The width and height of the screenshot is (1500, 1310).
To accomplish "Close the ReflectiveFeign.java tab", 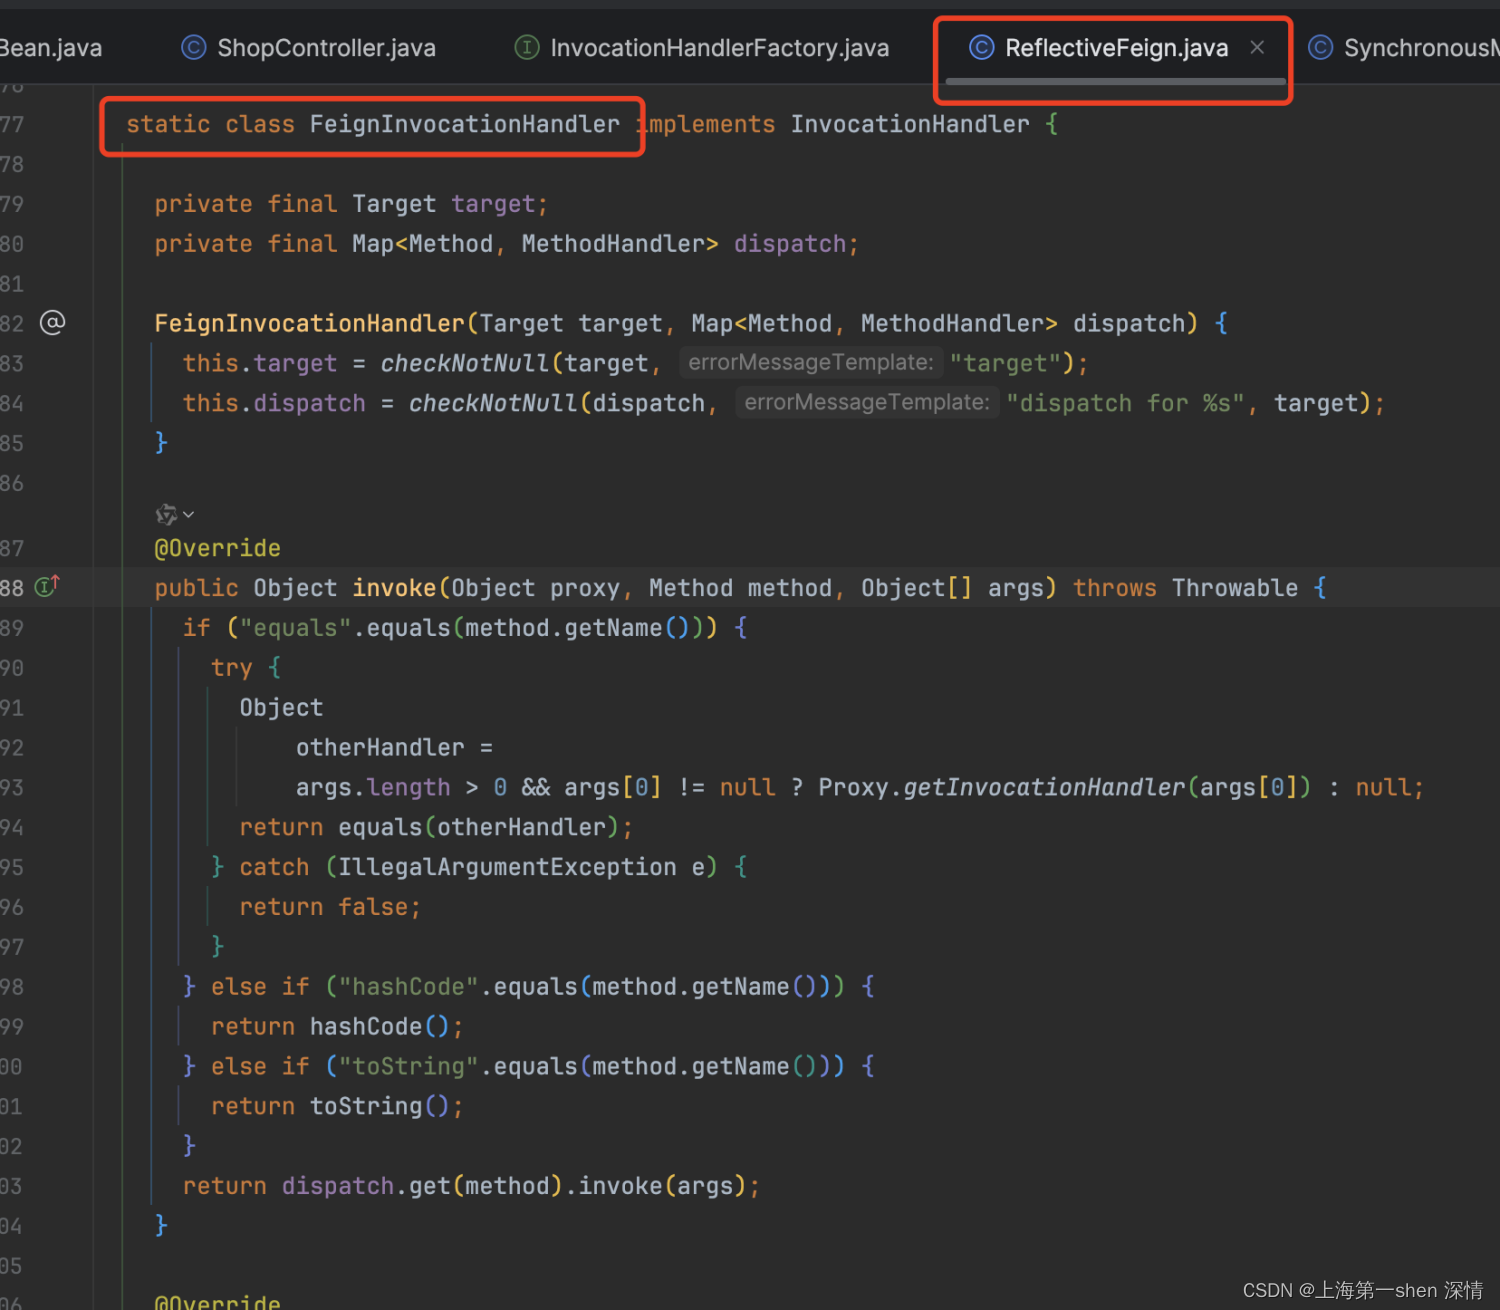I will [x=1257, y=47].
